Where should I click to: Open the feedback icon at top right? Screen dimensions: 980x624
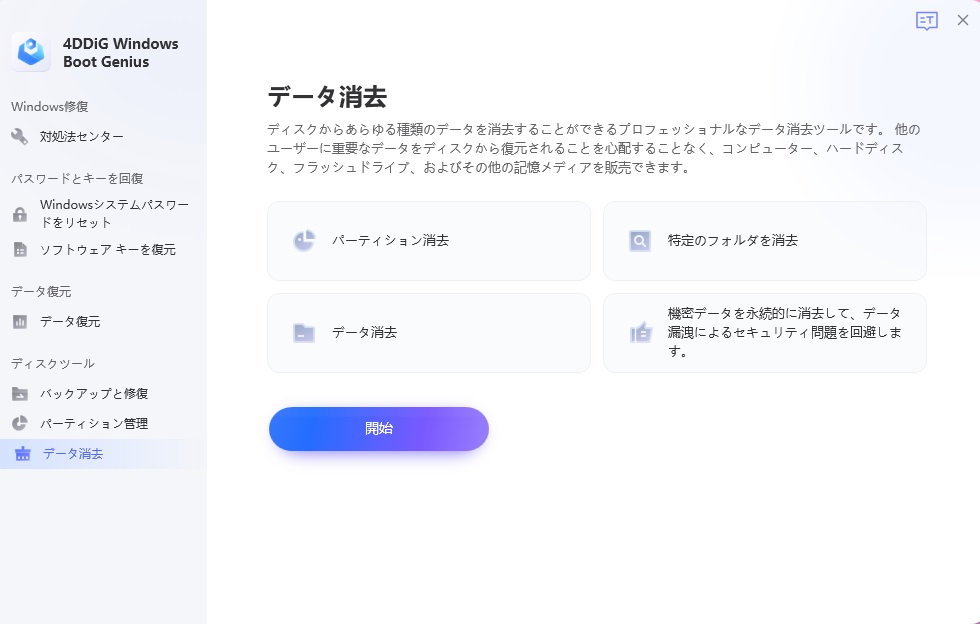pyautogui.click(x=927, y=21)
